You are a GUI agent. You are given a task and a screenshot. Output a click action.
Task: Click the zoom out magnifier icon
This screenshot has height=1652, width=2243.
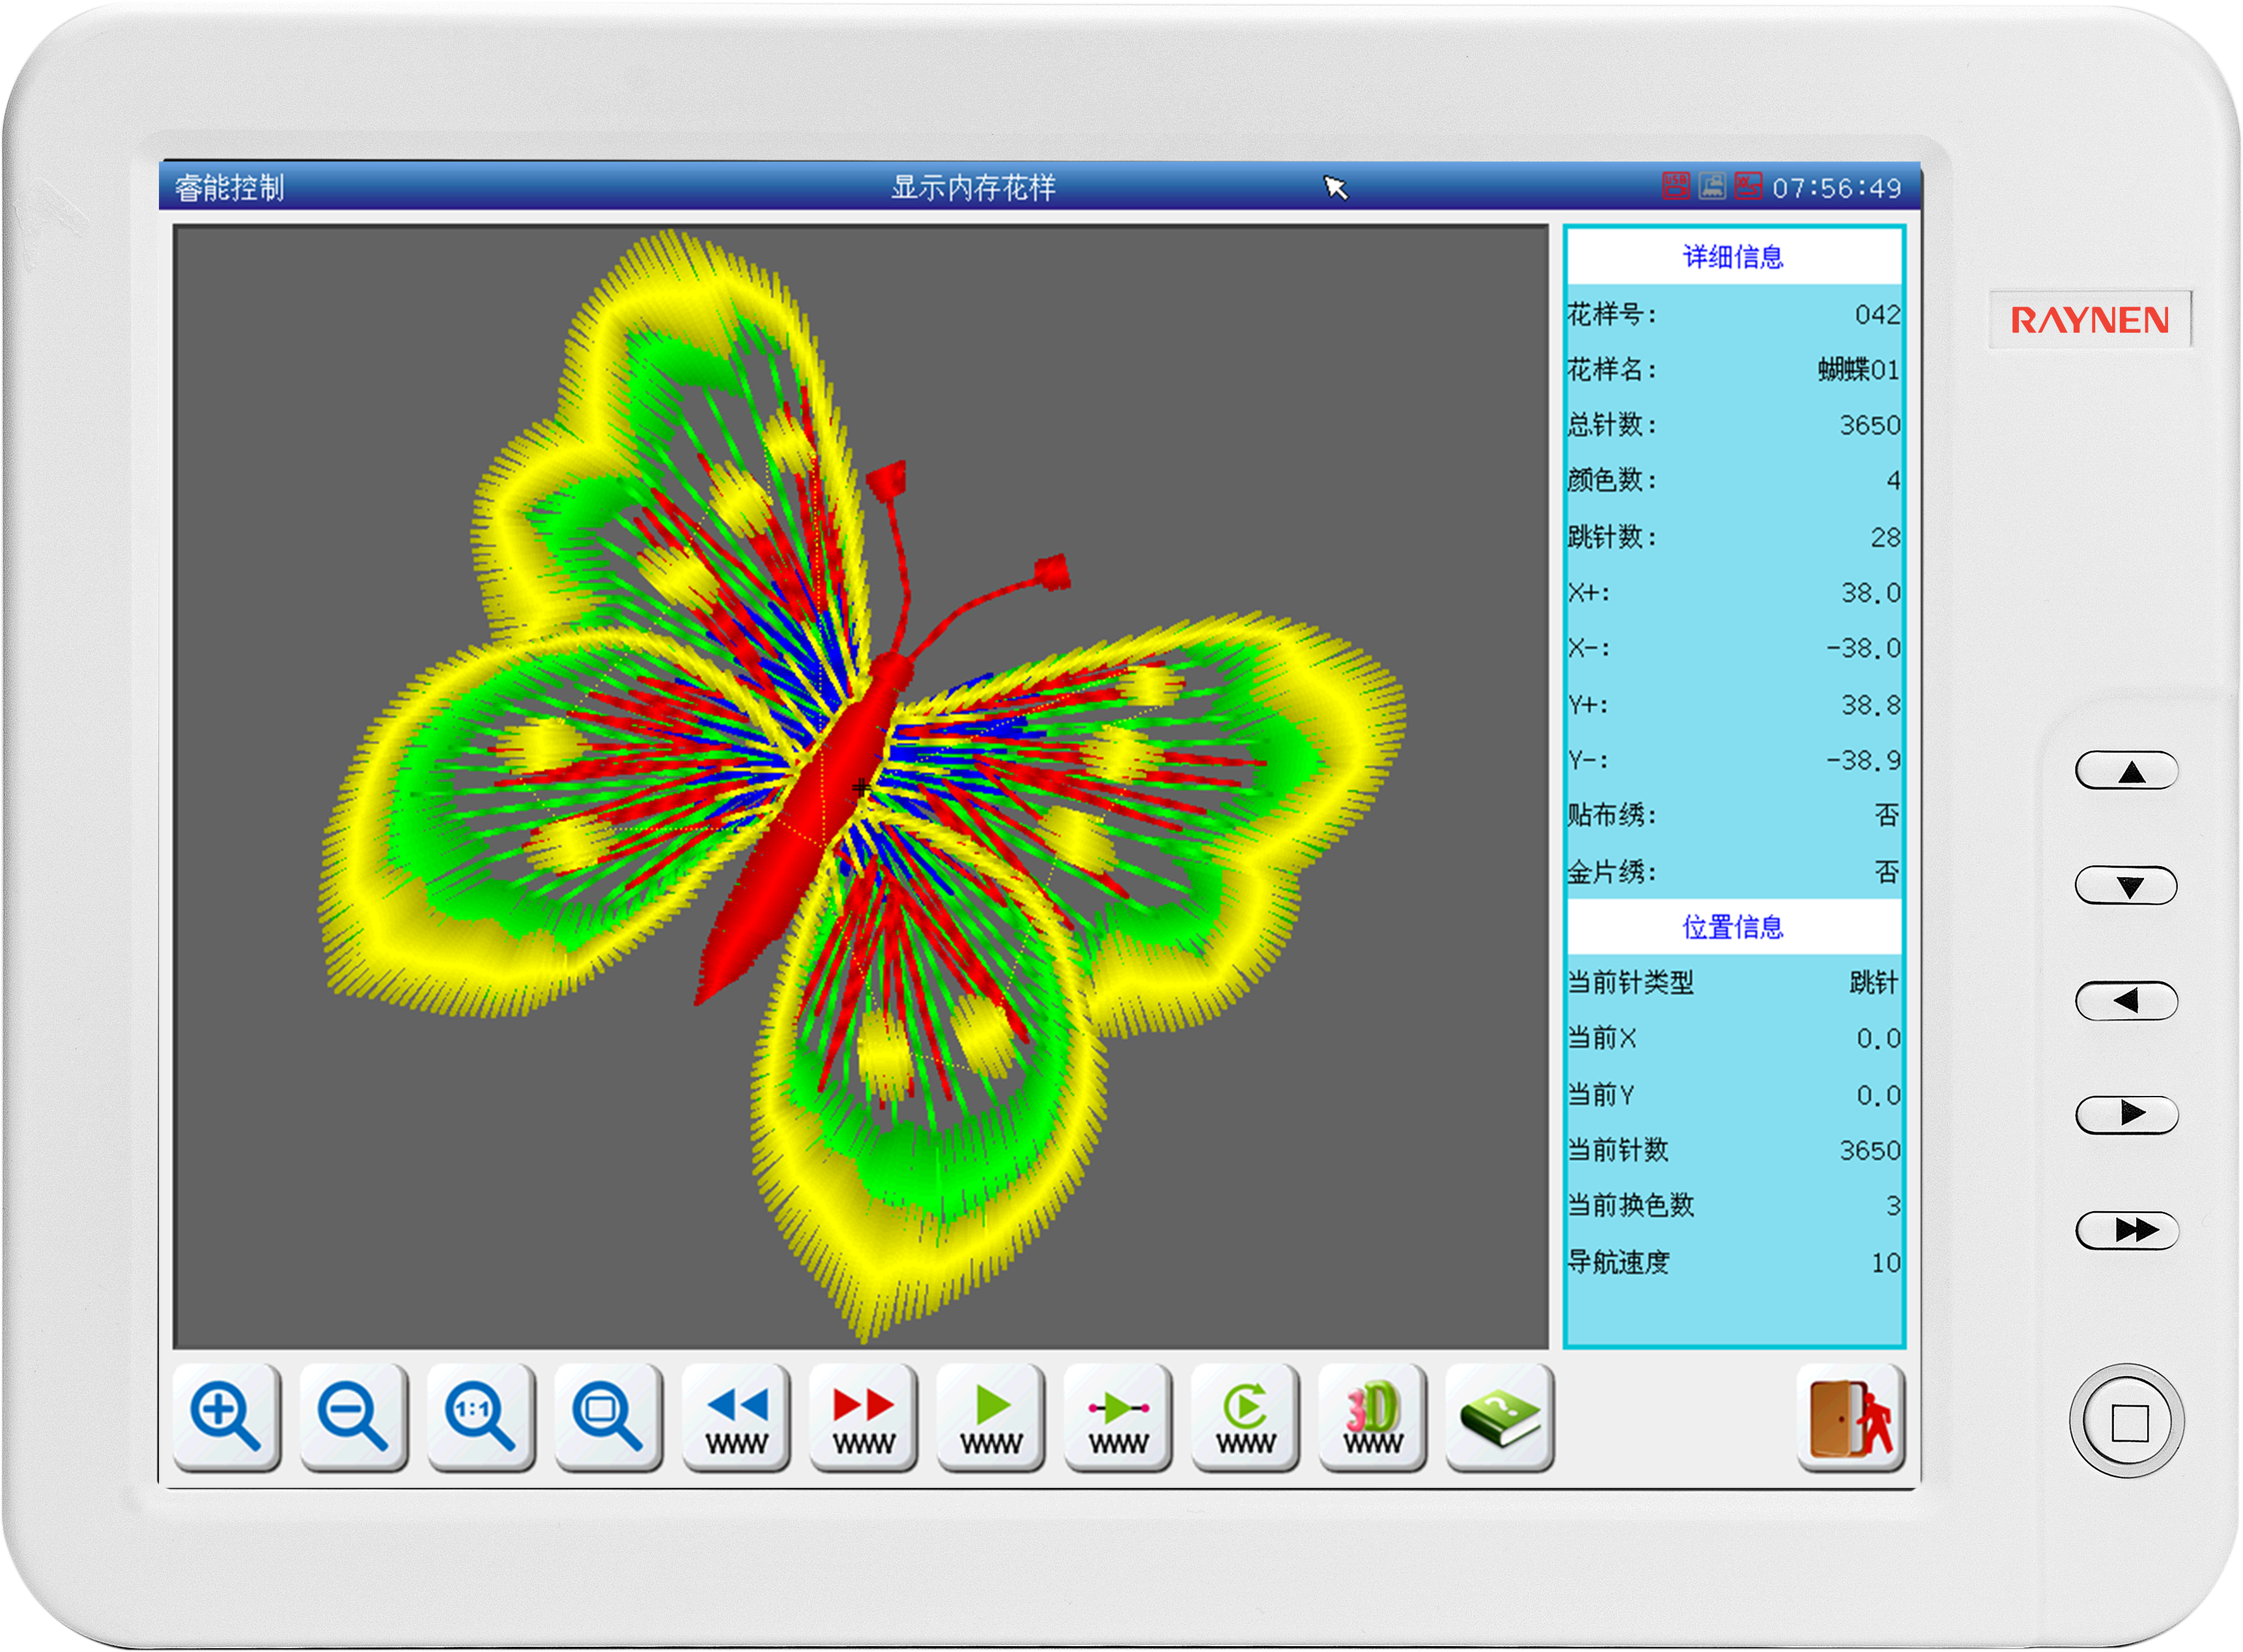[353, 1418]
